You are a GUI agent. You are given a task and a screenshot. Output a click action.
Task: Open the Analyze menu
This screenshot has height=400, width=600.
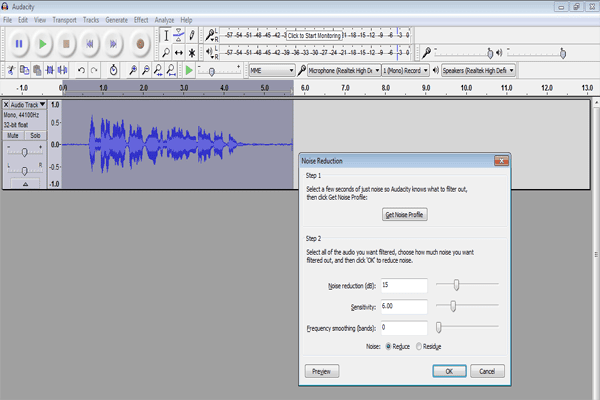(164, 20)
